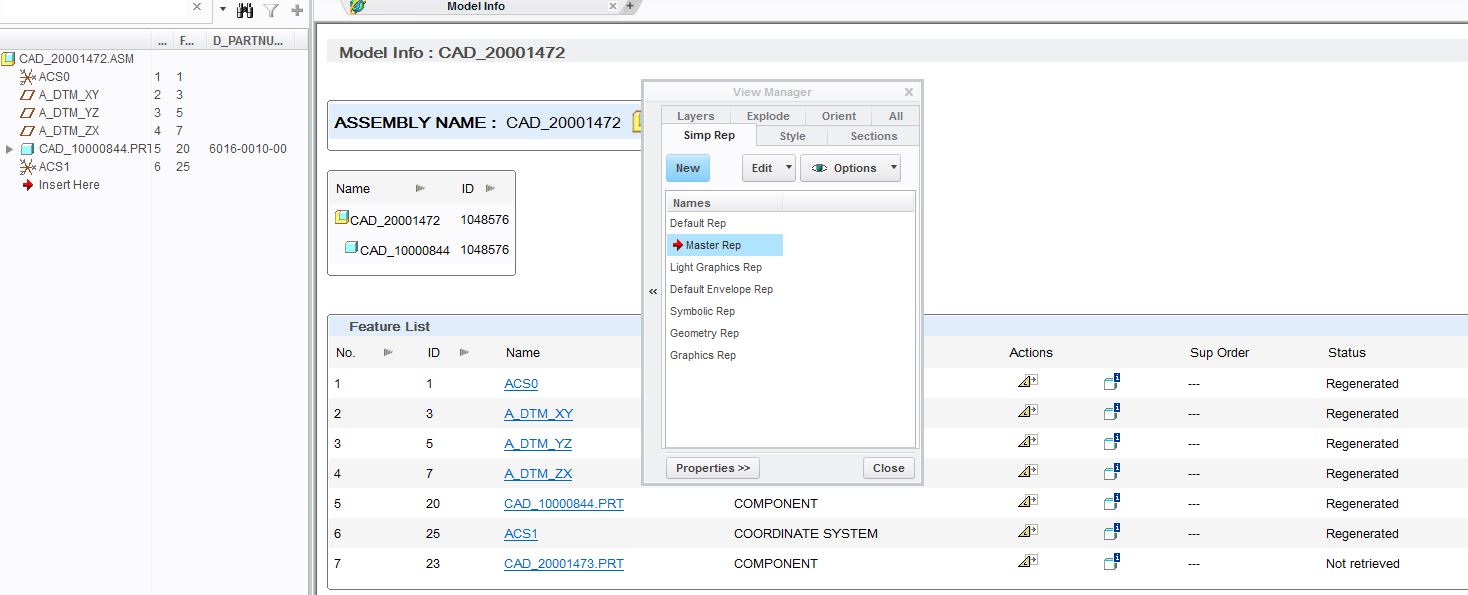Close View Manager with title bar X
The image size is (1468, 595).
908,92
